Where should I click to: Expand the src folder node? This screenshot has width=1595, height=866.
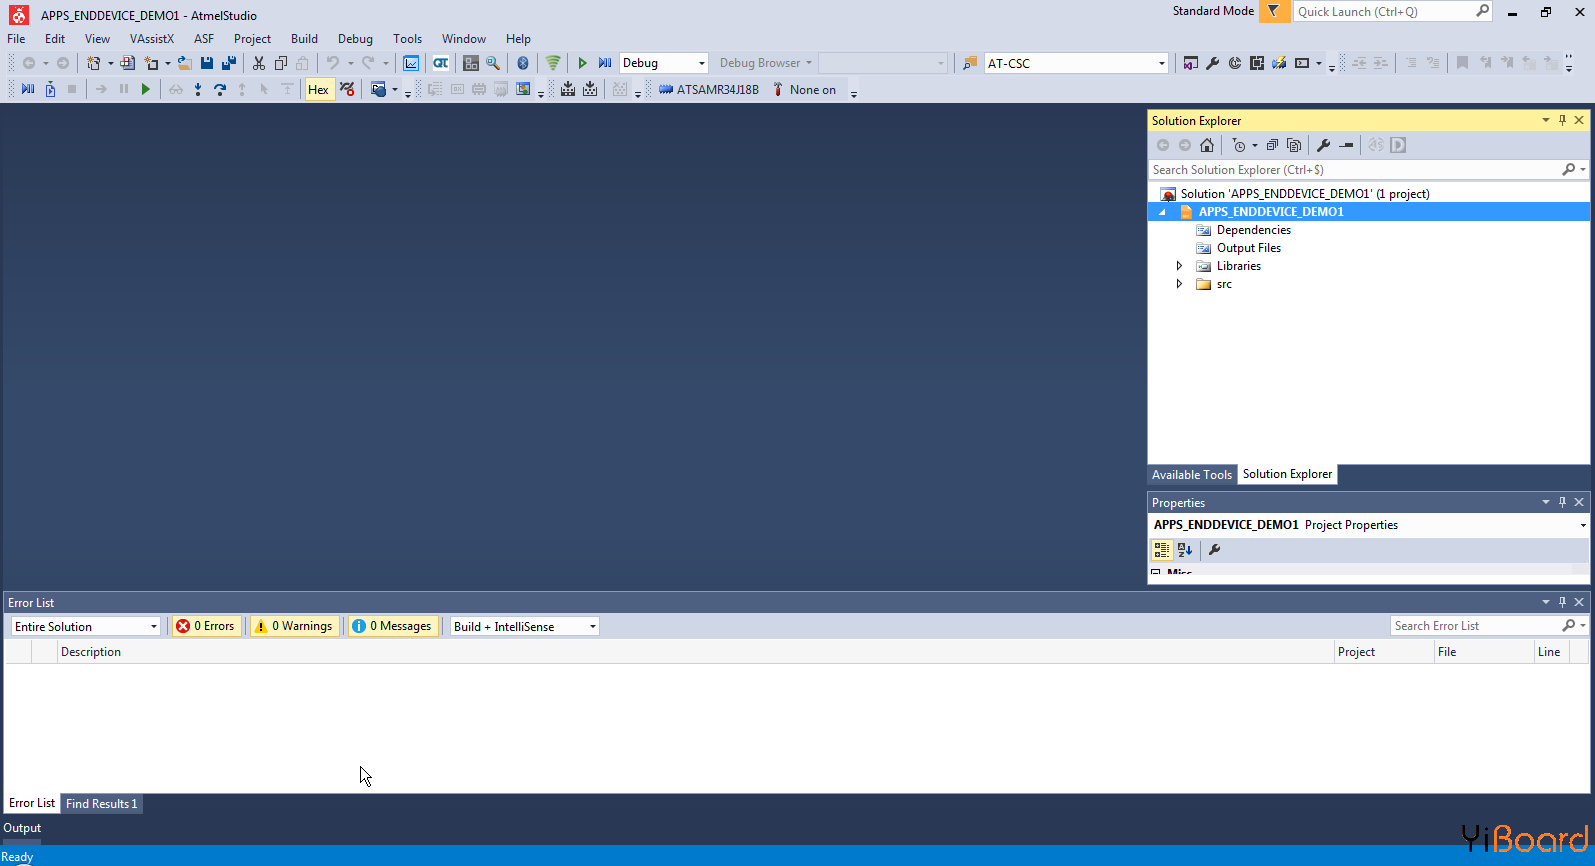coord(1179,284)
